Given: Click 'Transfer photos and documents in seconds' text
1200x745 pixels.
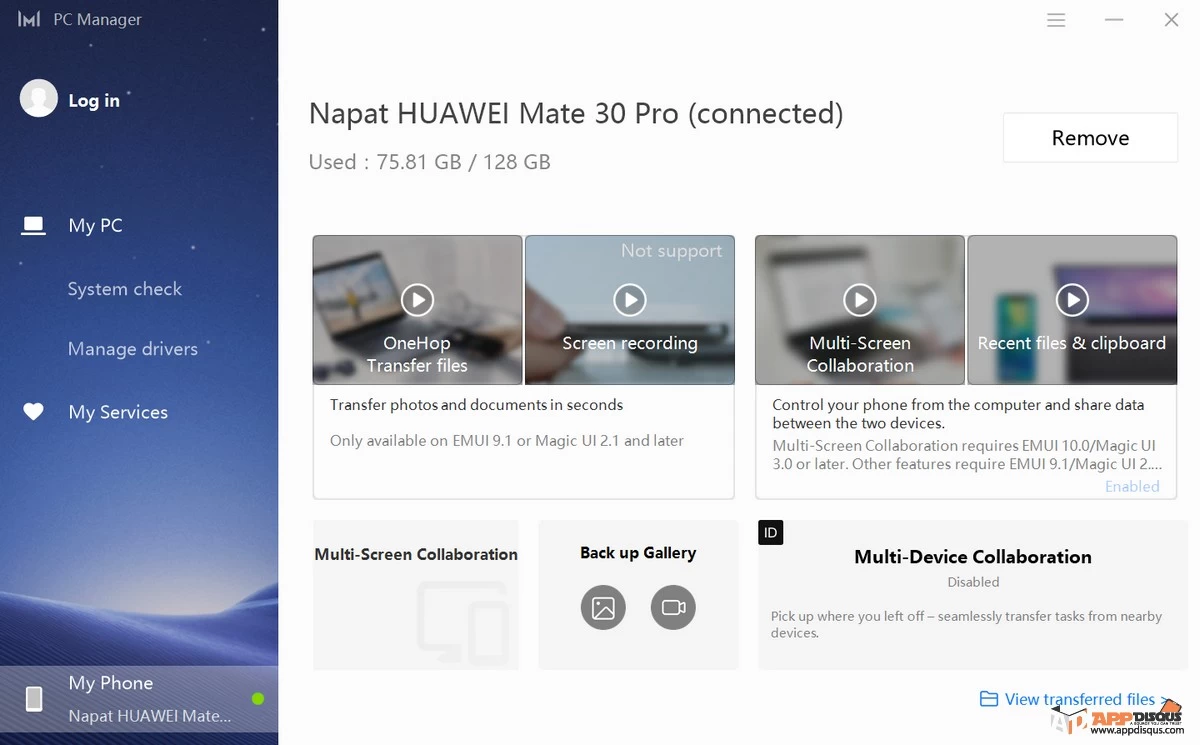Looking at the screenshot, I should 476,405.
